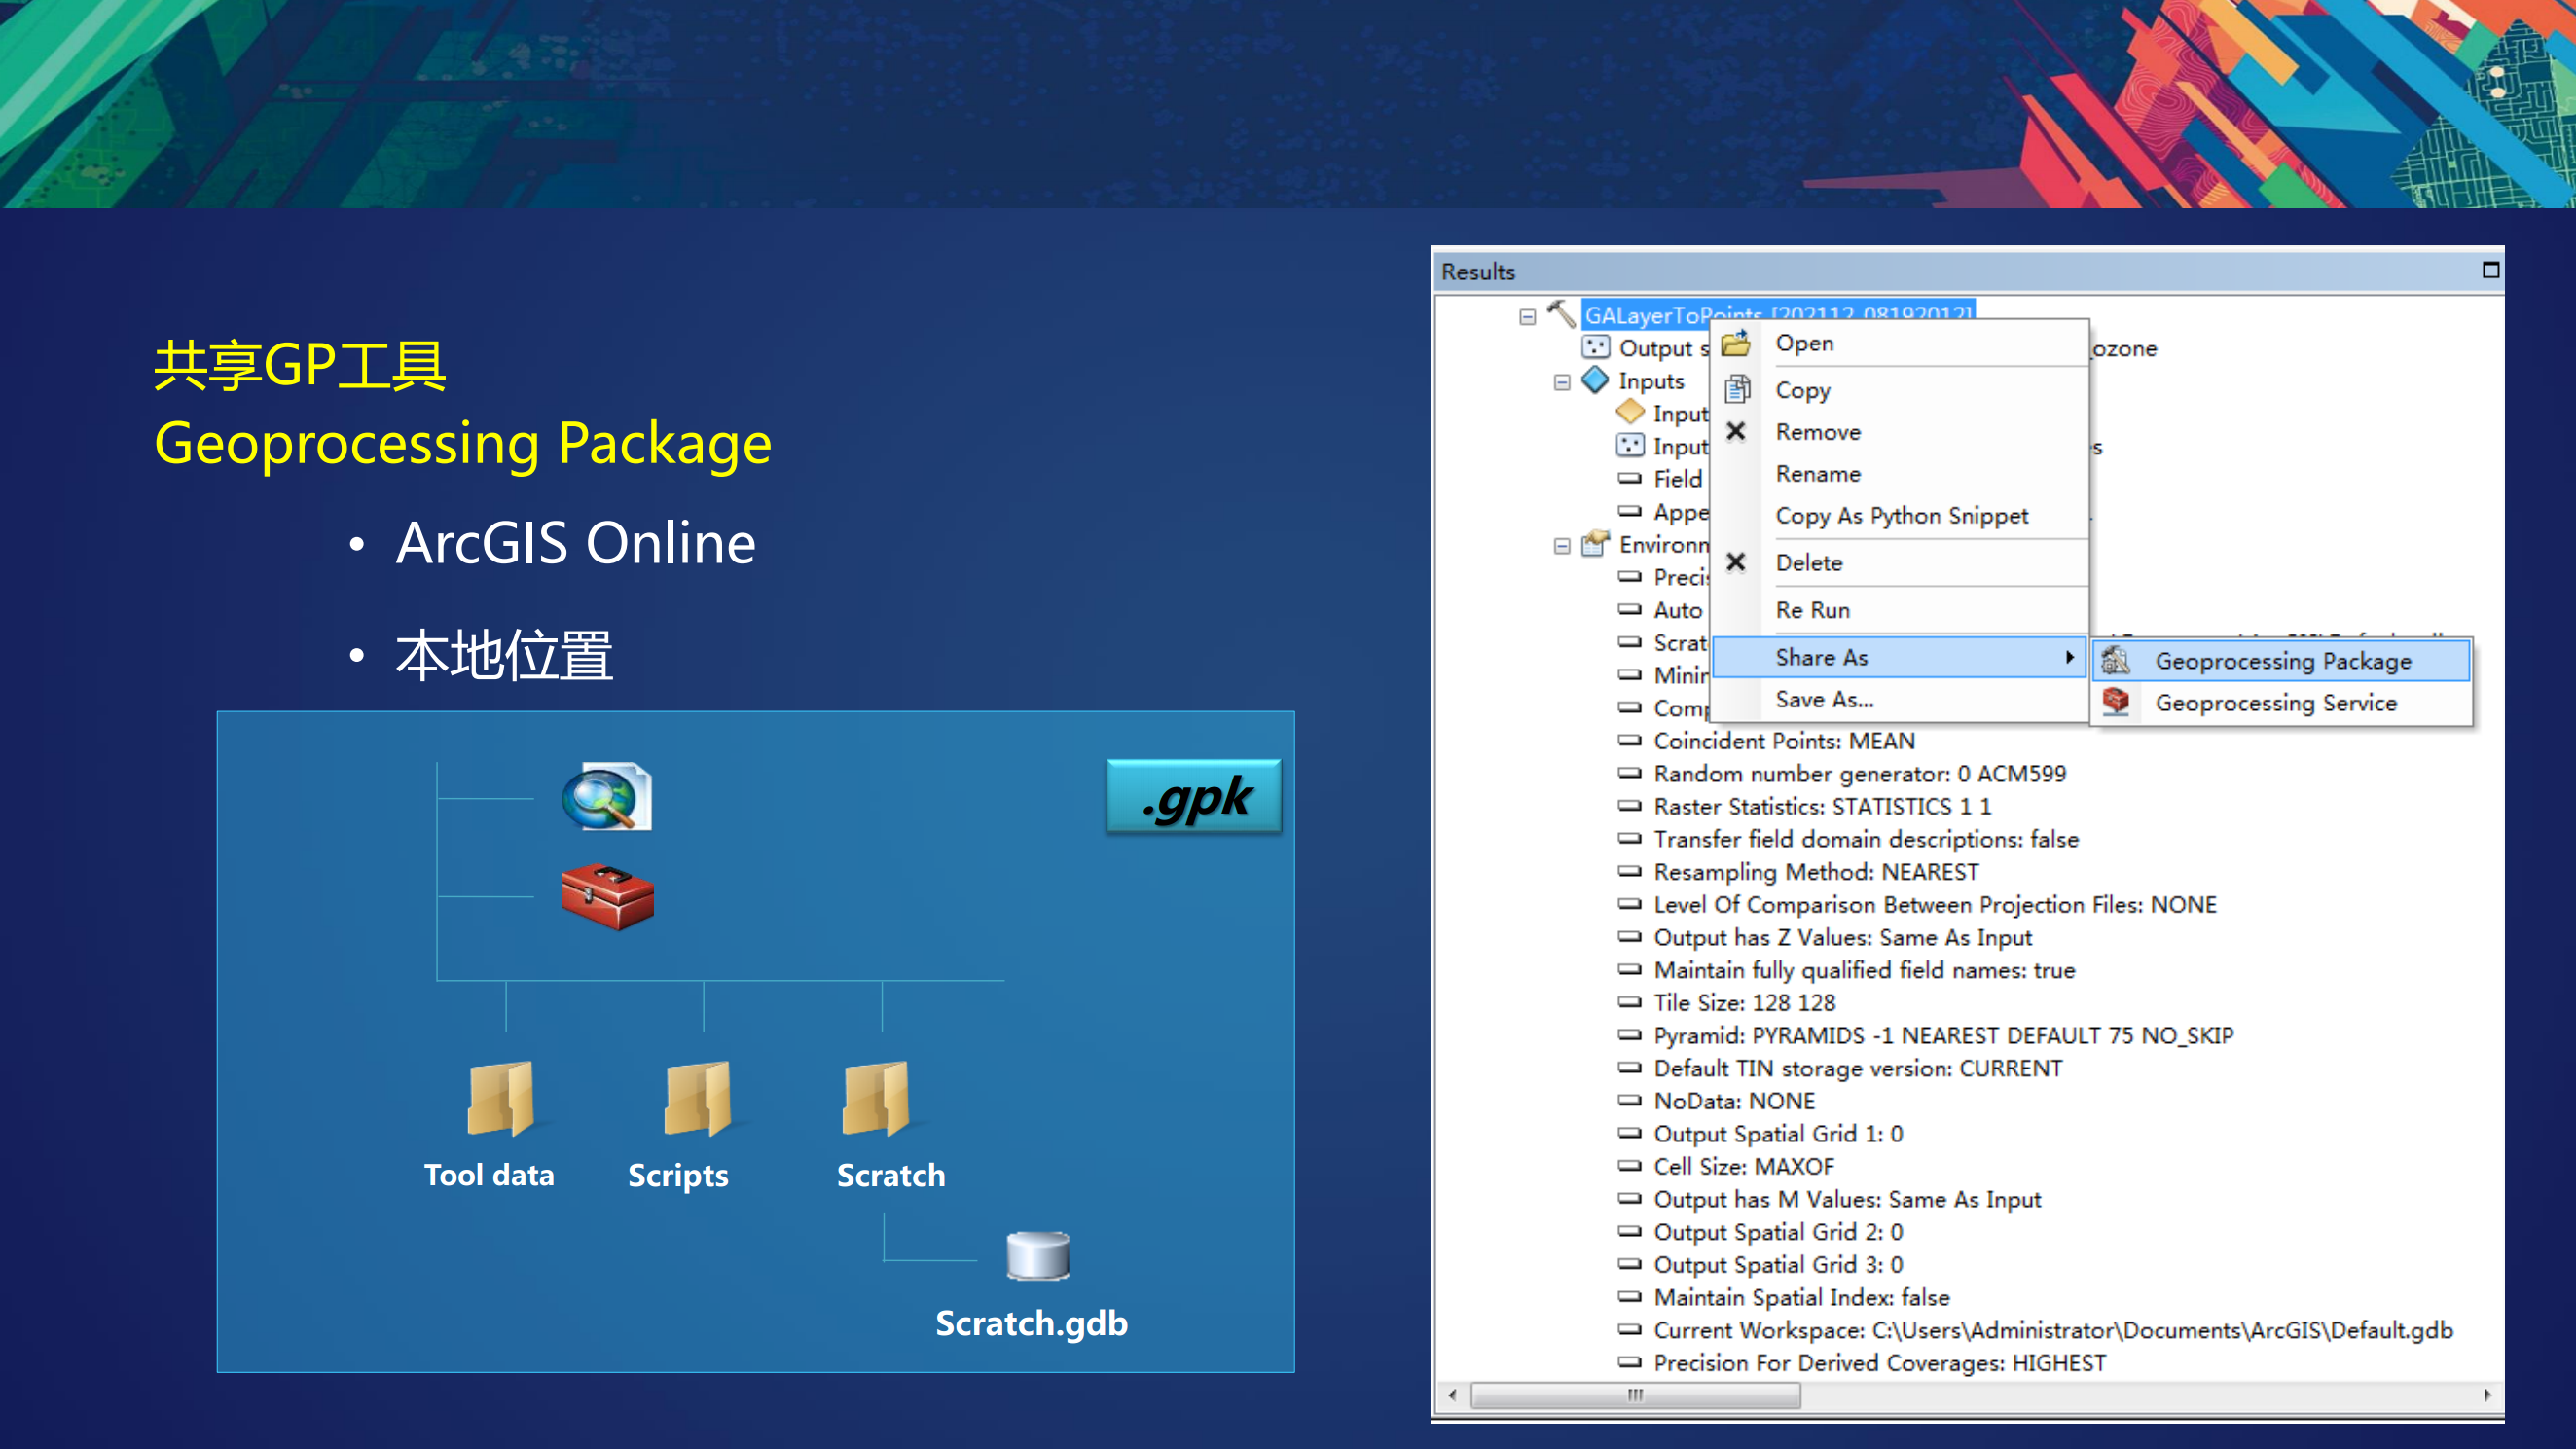The height and width of the screenshot is (1449, 2576).
Task: Select the Share As menu item
Action: click(x=1900, y=657)
